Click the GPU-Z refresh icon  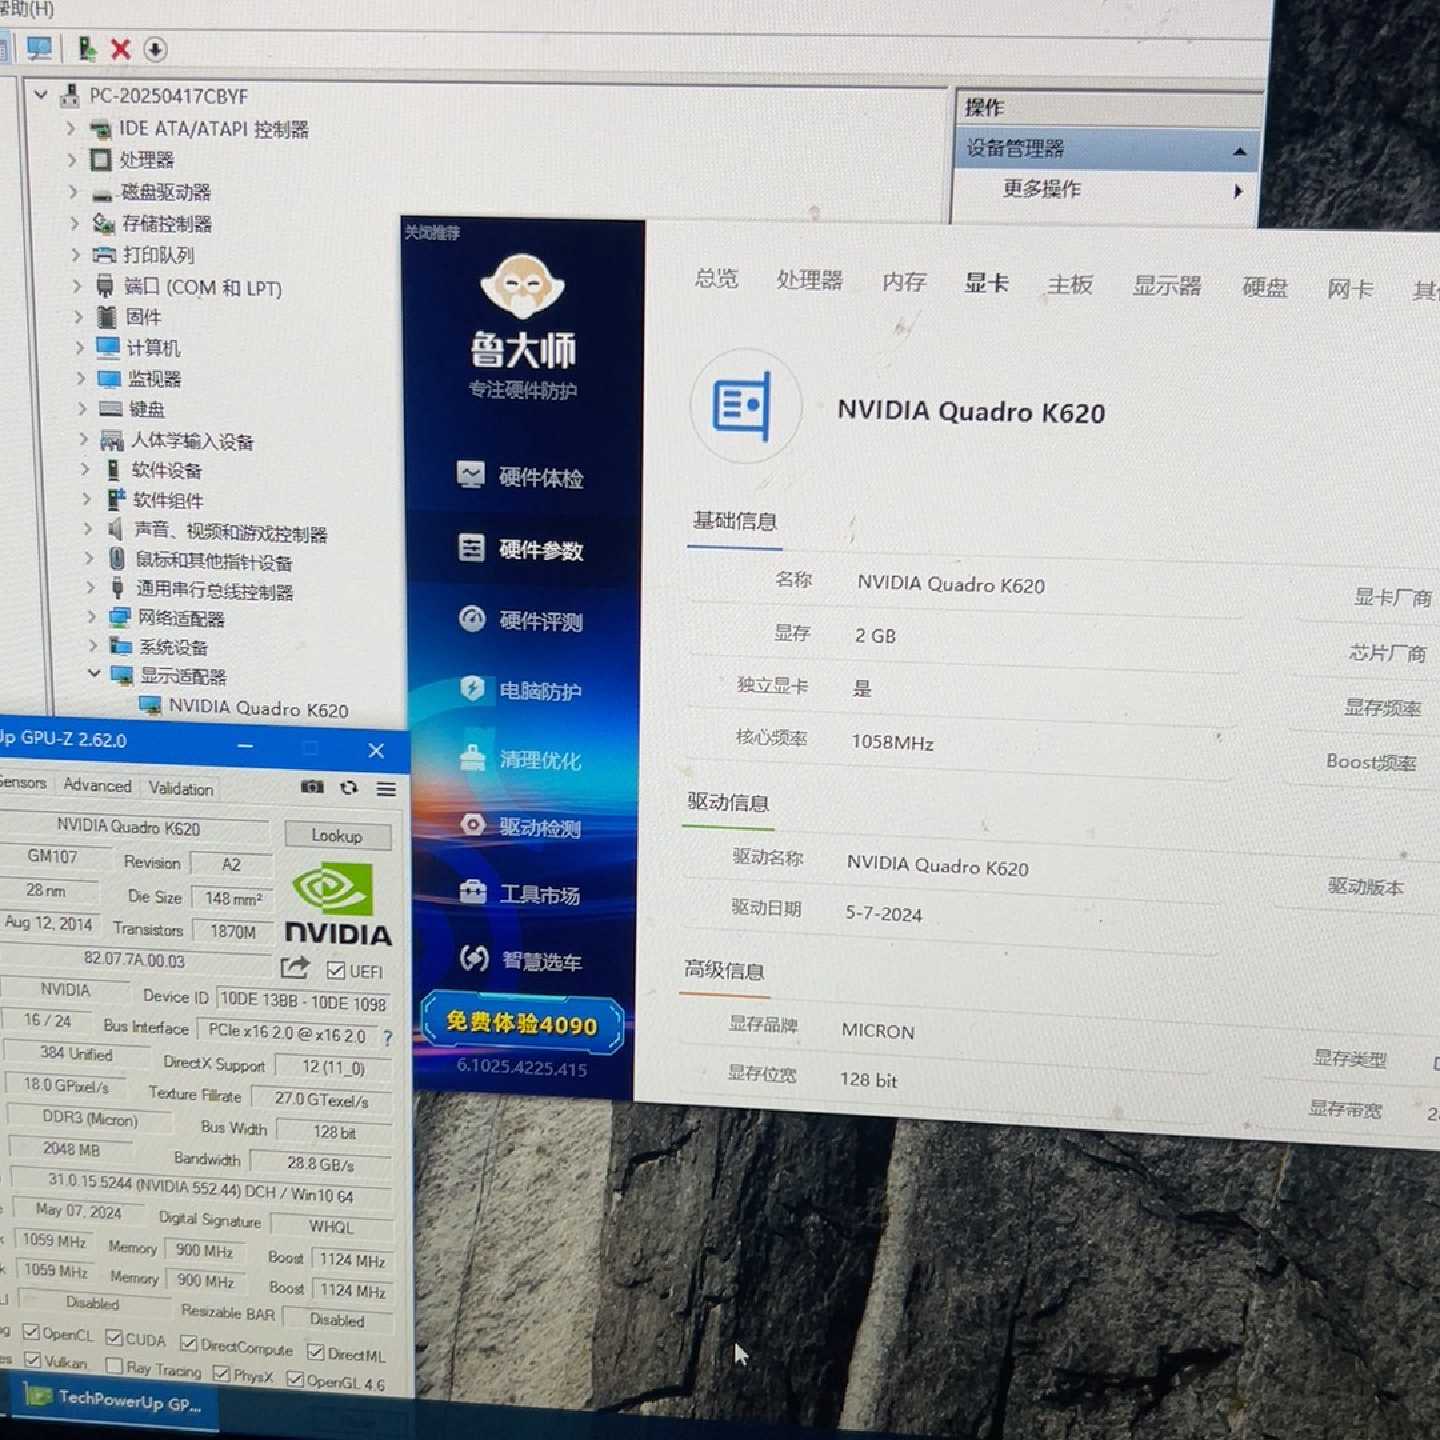(349, 788)
